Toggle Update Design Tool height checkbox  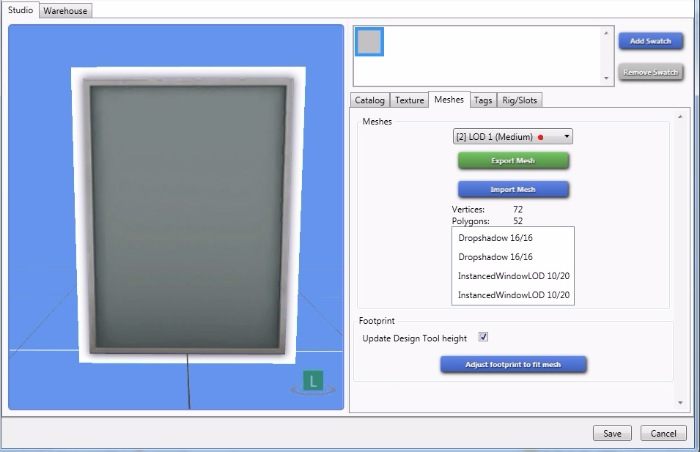tap(483, 338)
